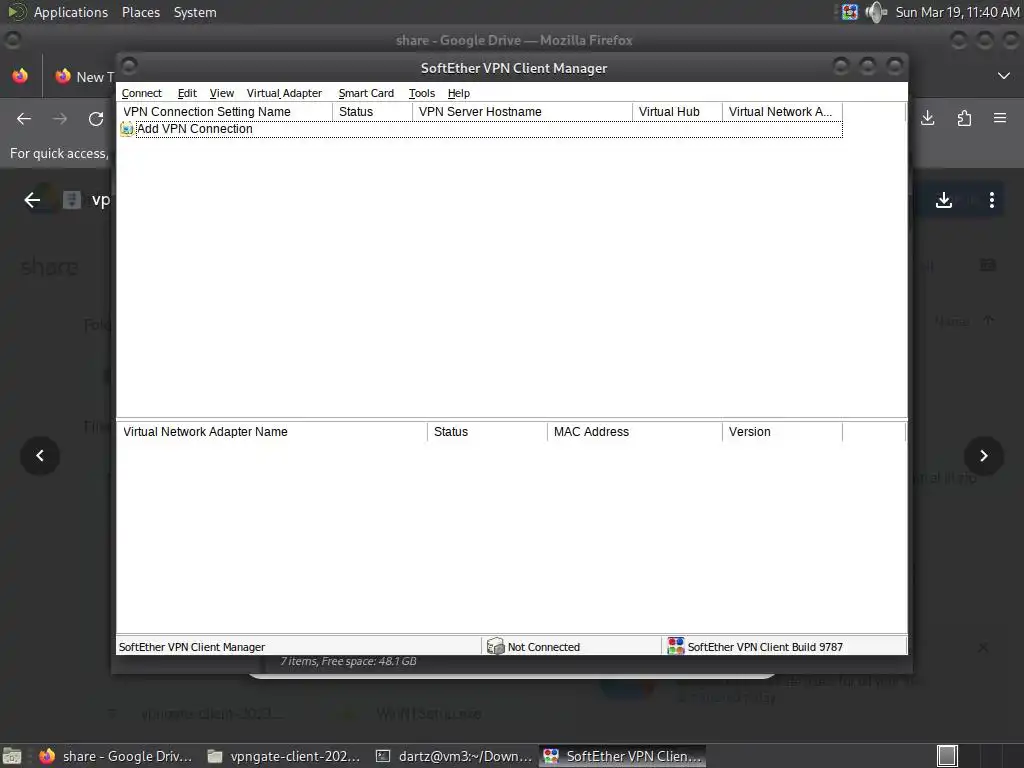Viewport: 1024px width, 768px height.
Task: Switch to SoftEther VPN Client taskbar item
Action: pyautogui.click(x=623, y=756)
